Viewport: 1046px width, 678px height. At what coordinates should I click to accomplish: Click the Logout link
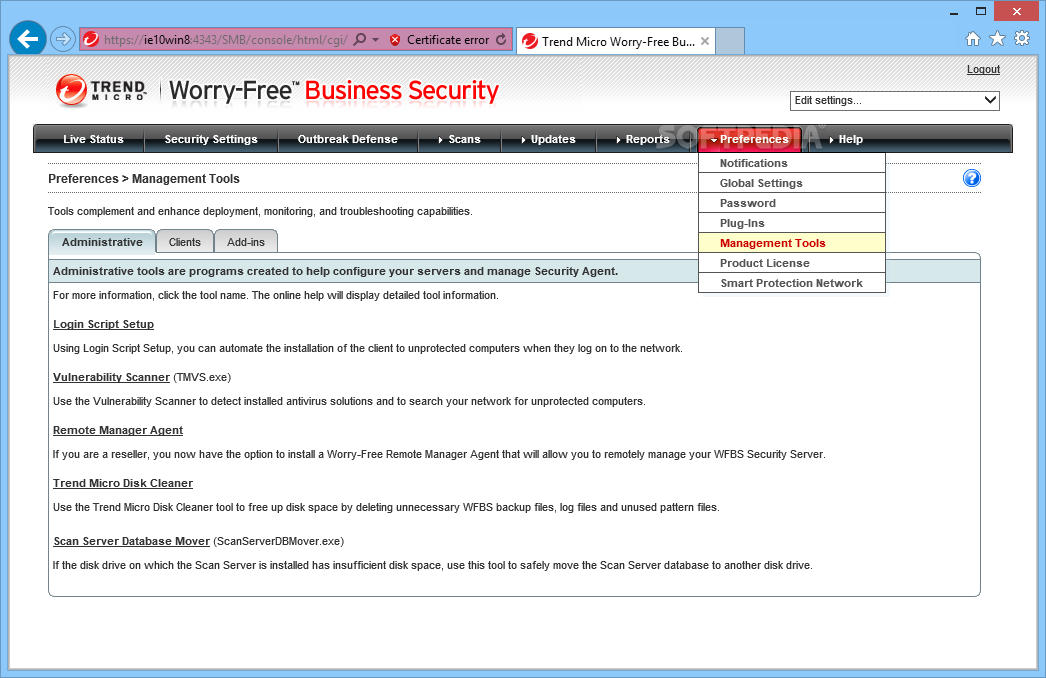[983, 69]
